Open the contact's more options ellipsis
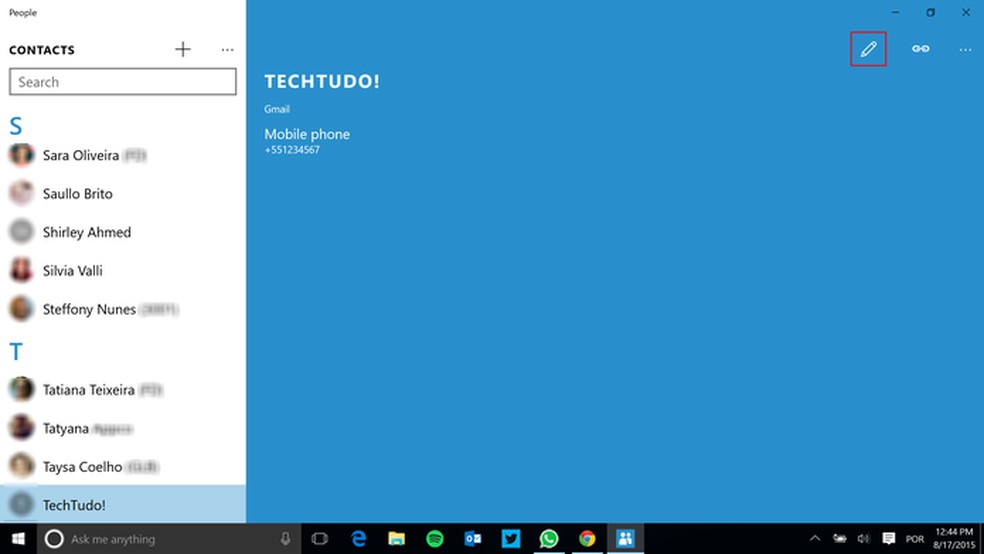 (x=965, y=50)
